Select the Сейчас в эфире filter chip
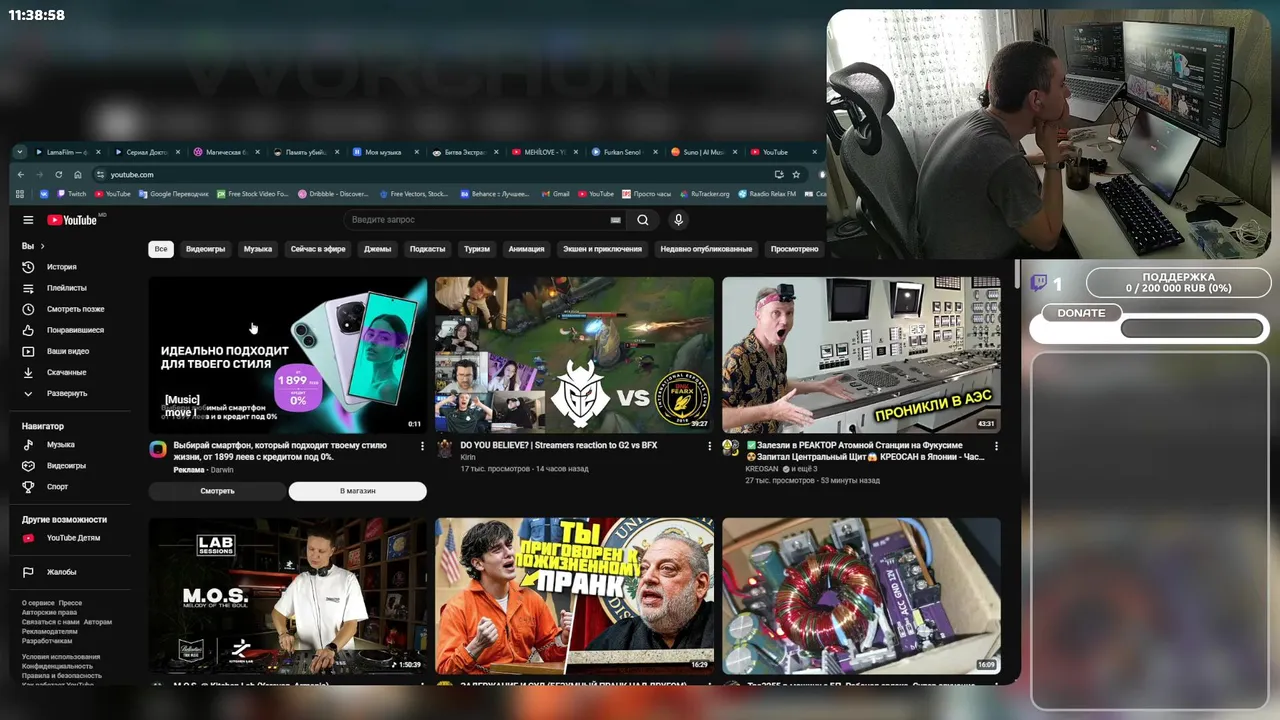Image resolution: width=1280 pixels, height=720 pixels. coord(318,249)
